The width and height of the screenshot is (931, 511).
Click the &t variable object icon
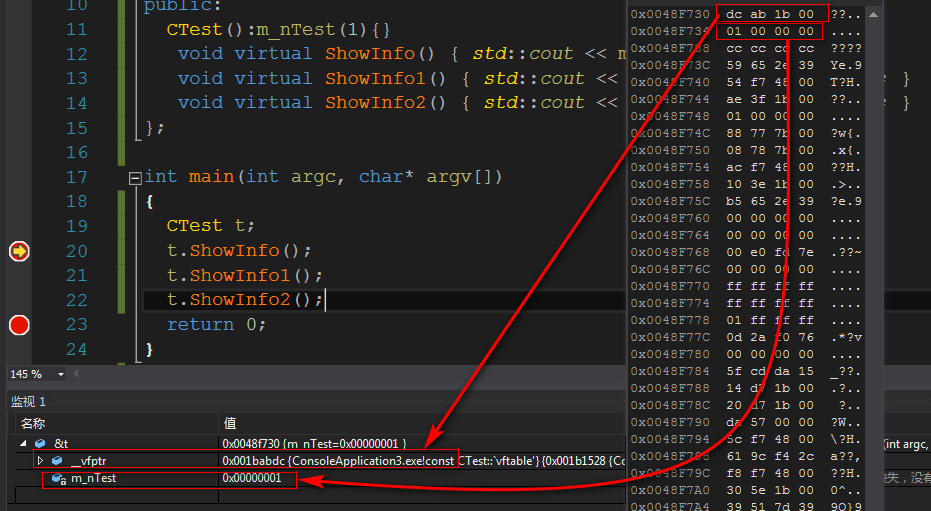41,443
